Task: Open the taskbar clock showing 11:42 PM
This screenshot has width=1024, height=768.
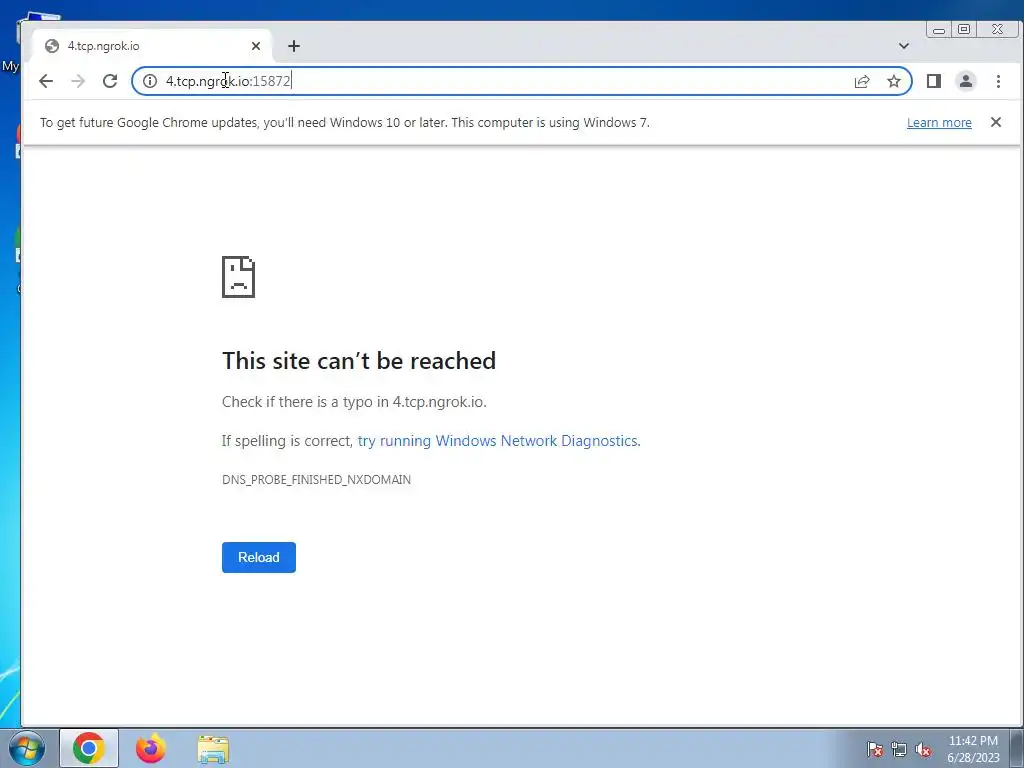Action: (x=973, y=749)
